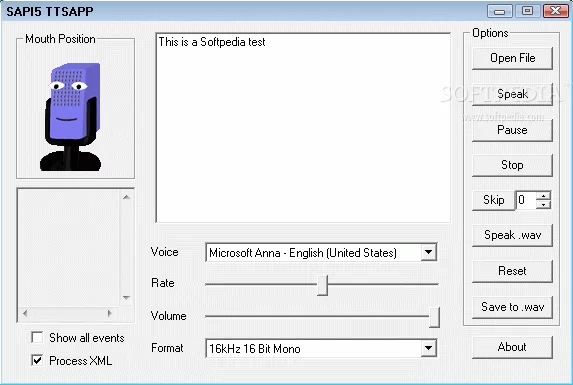The width and height of the screenshot is (573, 385).
Task: Select the Microsoft Anna voice combo box
Action: (321, 252)
